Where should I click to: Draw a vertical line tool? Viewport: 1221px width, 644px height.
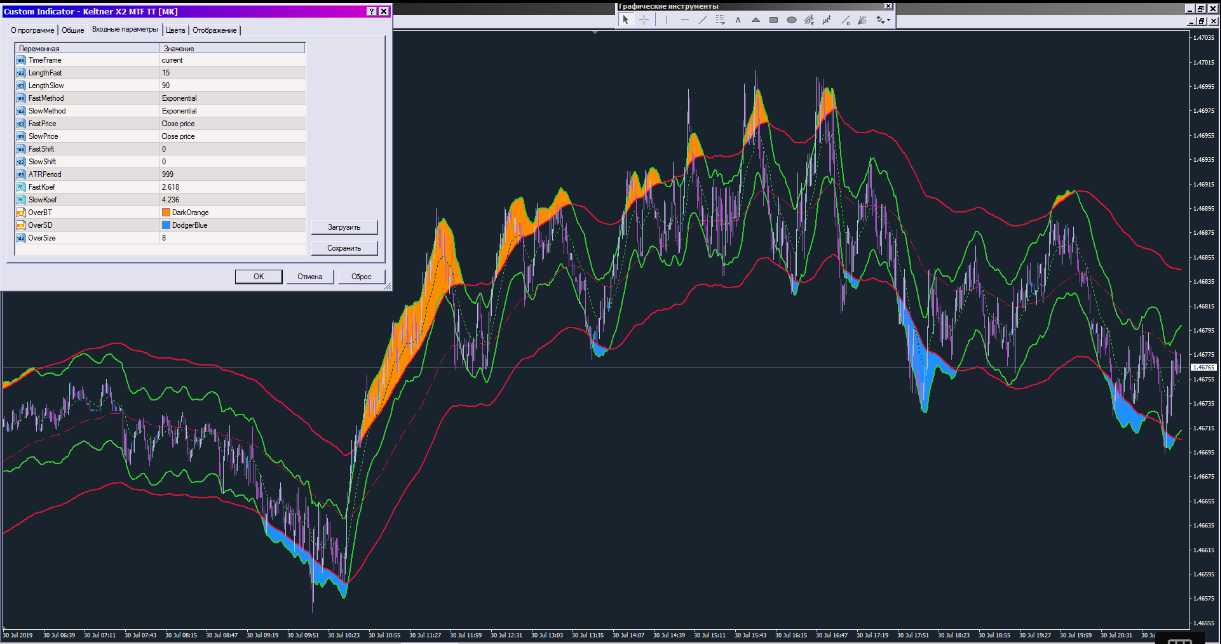[665, 19]
